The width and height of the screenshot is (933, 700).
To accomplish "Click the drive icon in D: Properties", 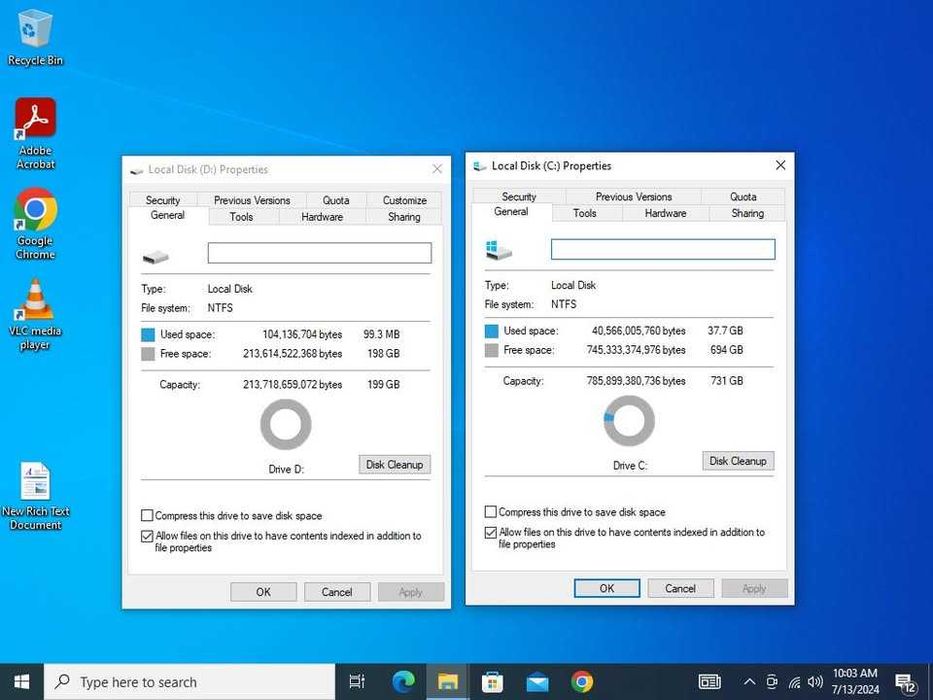I will pyautogui.click(x=155, y=257).
